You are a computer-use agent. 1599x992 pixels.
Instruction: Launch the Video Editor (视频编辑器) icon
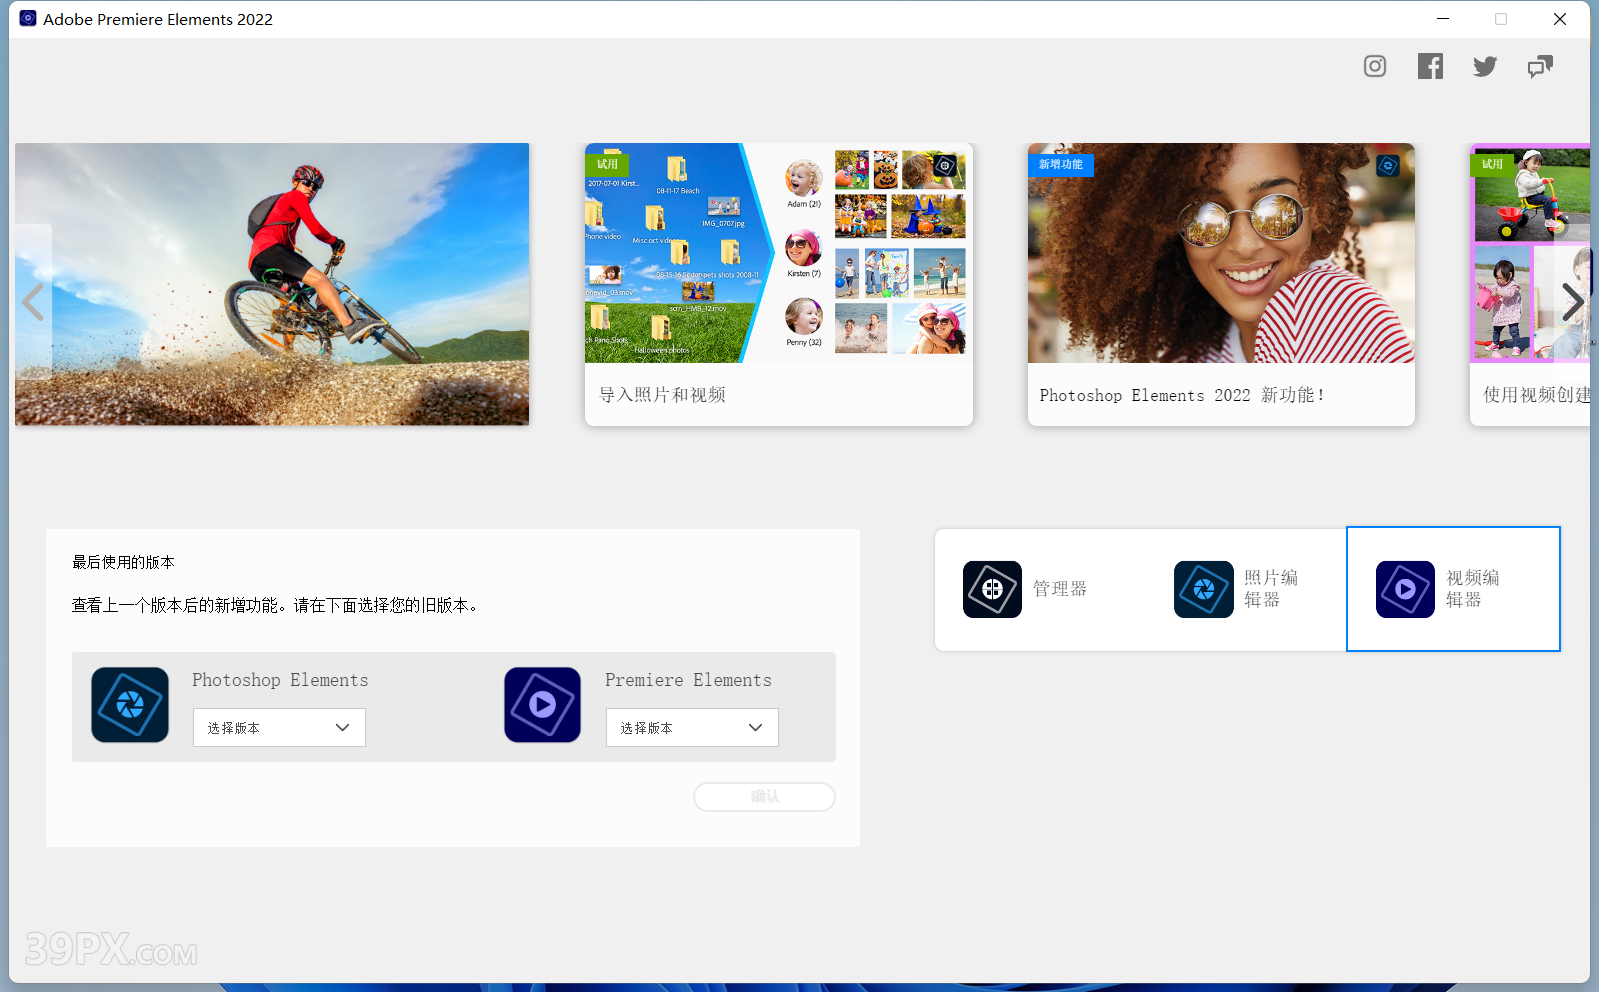[1405, 589]
